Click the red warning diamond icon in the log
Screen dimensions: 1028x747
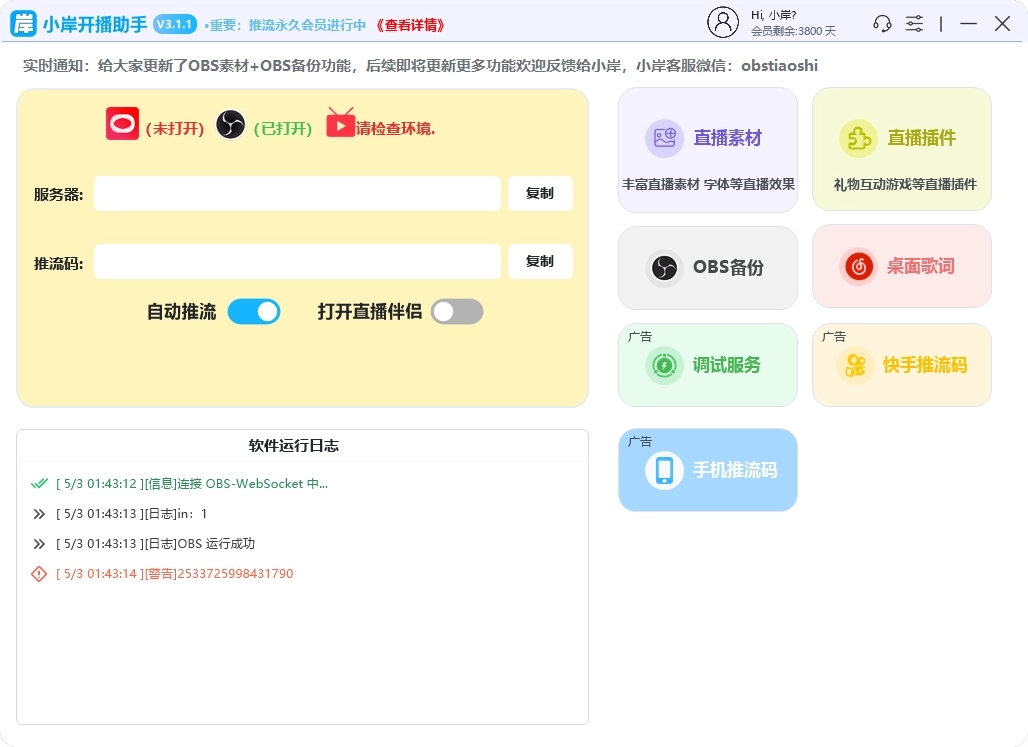(x=39, y=574)
